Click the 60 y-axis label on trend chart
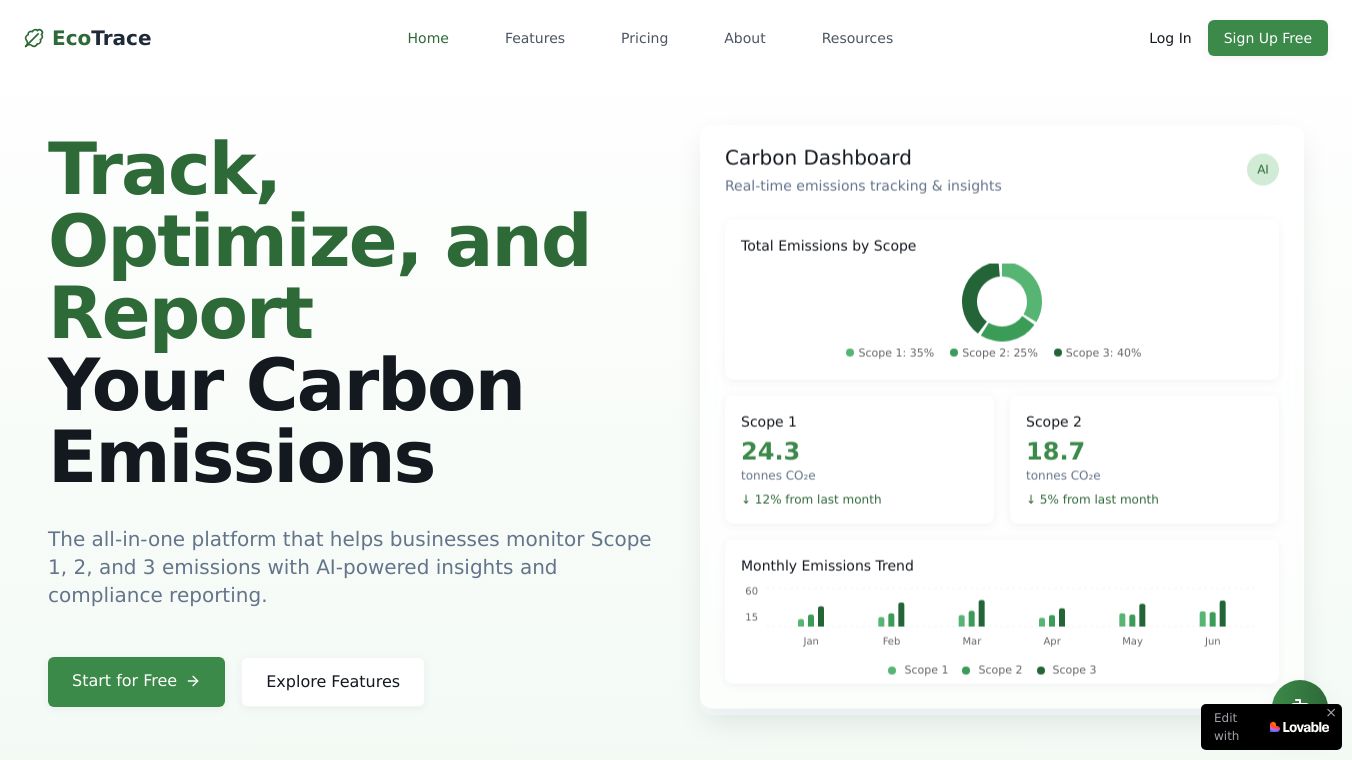 [752, 591]
